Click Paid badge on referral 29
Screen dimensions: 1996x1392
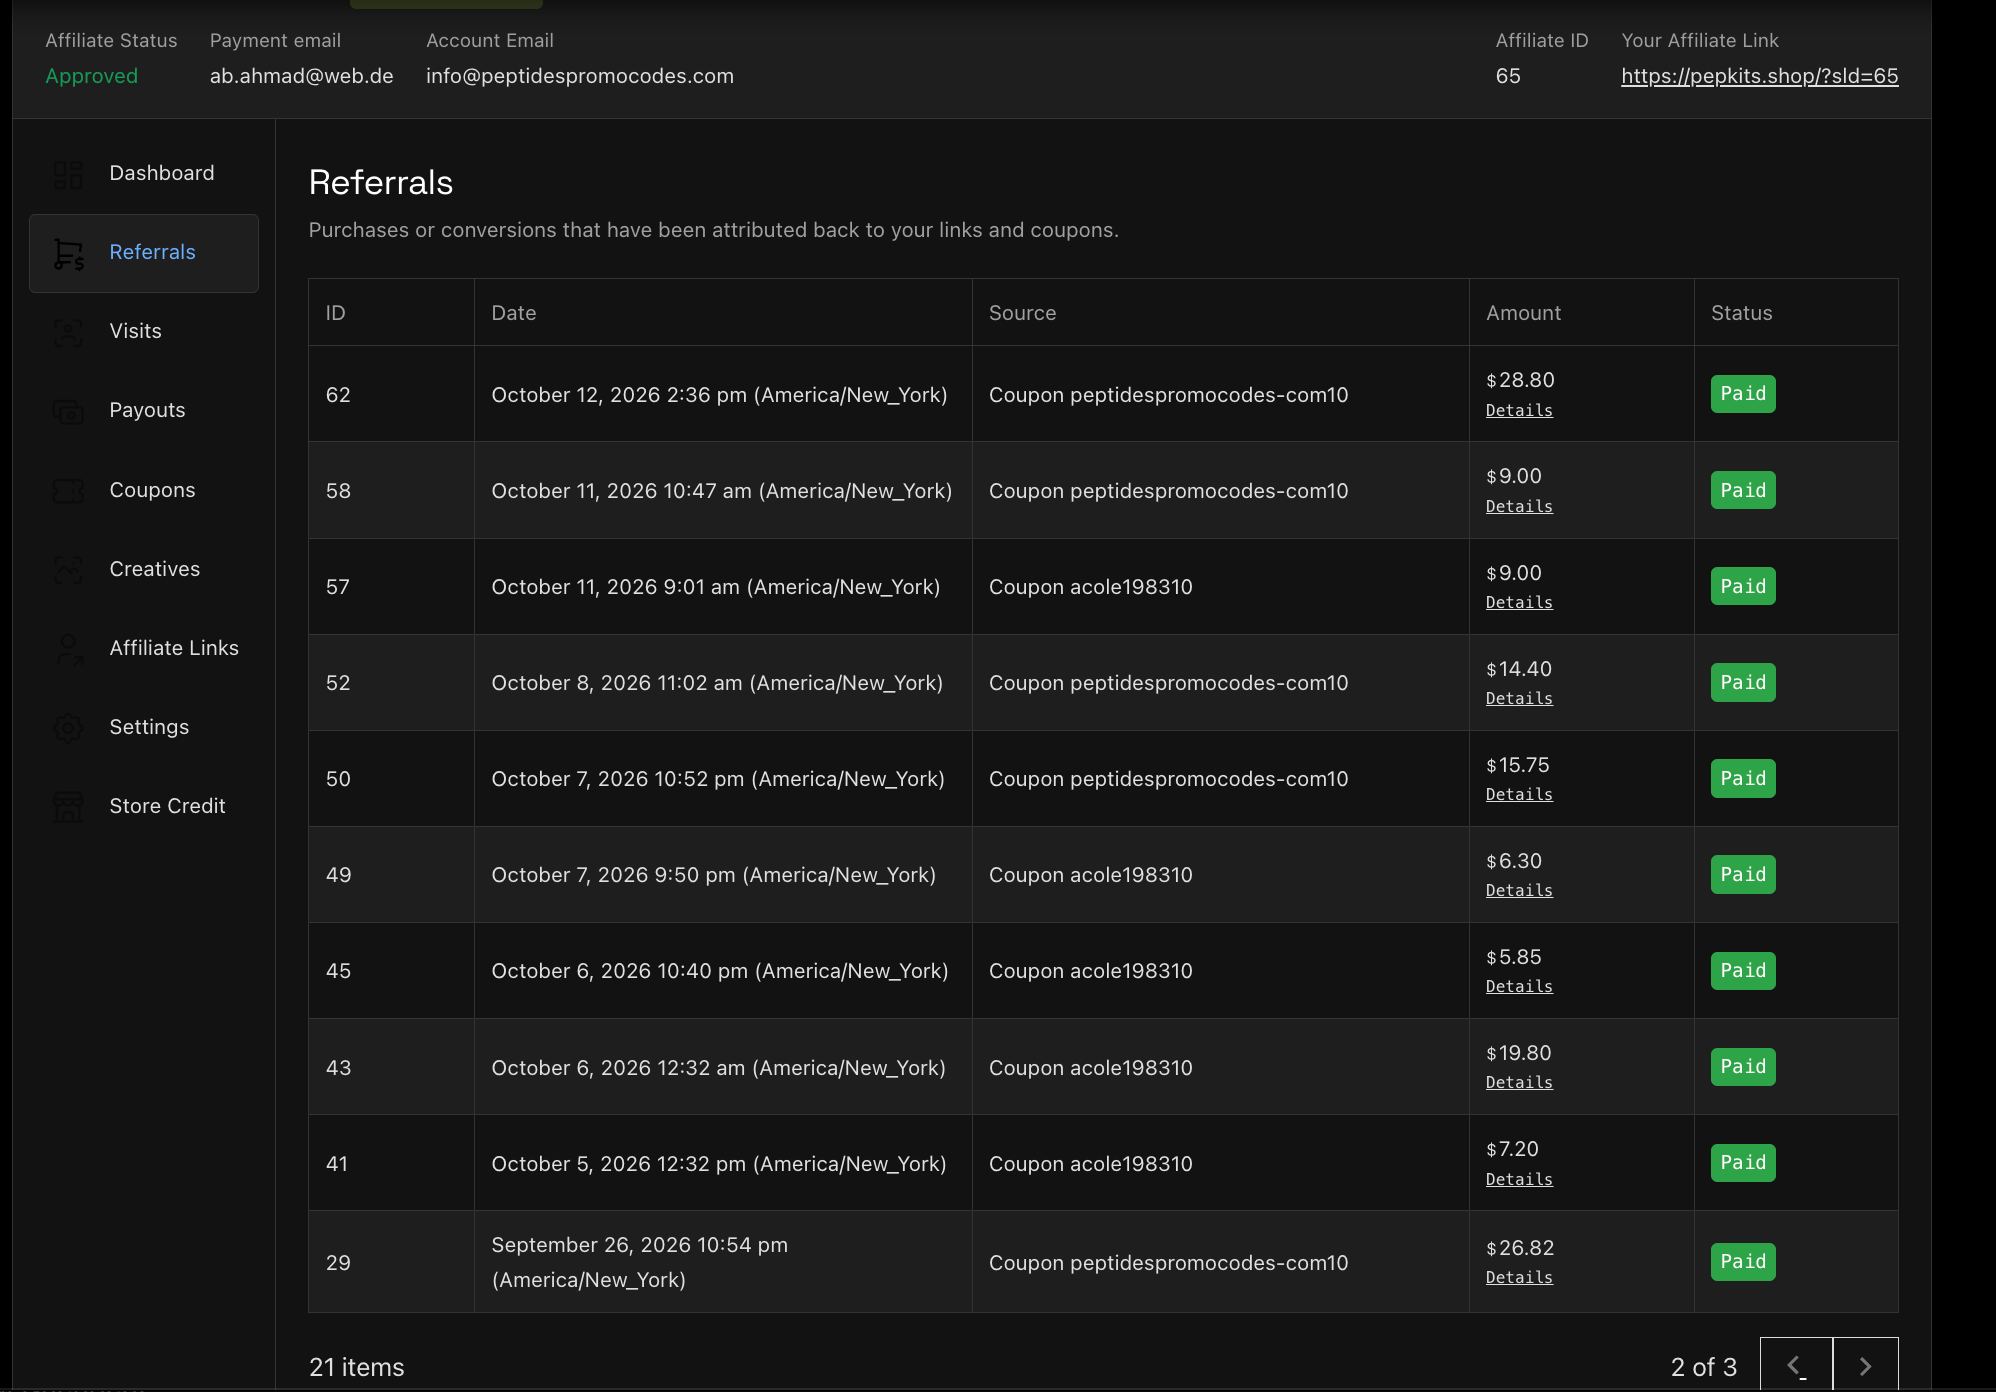pos(1743,1262)
